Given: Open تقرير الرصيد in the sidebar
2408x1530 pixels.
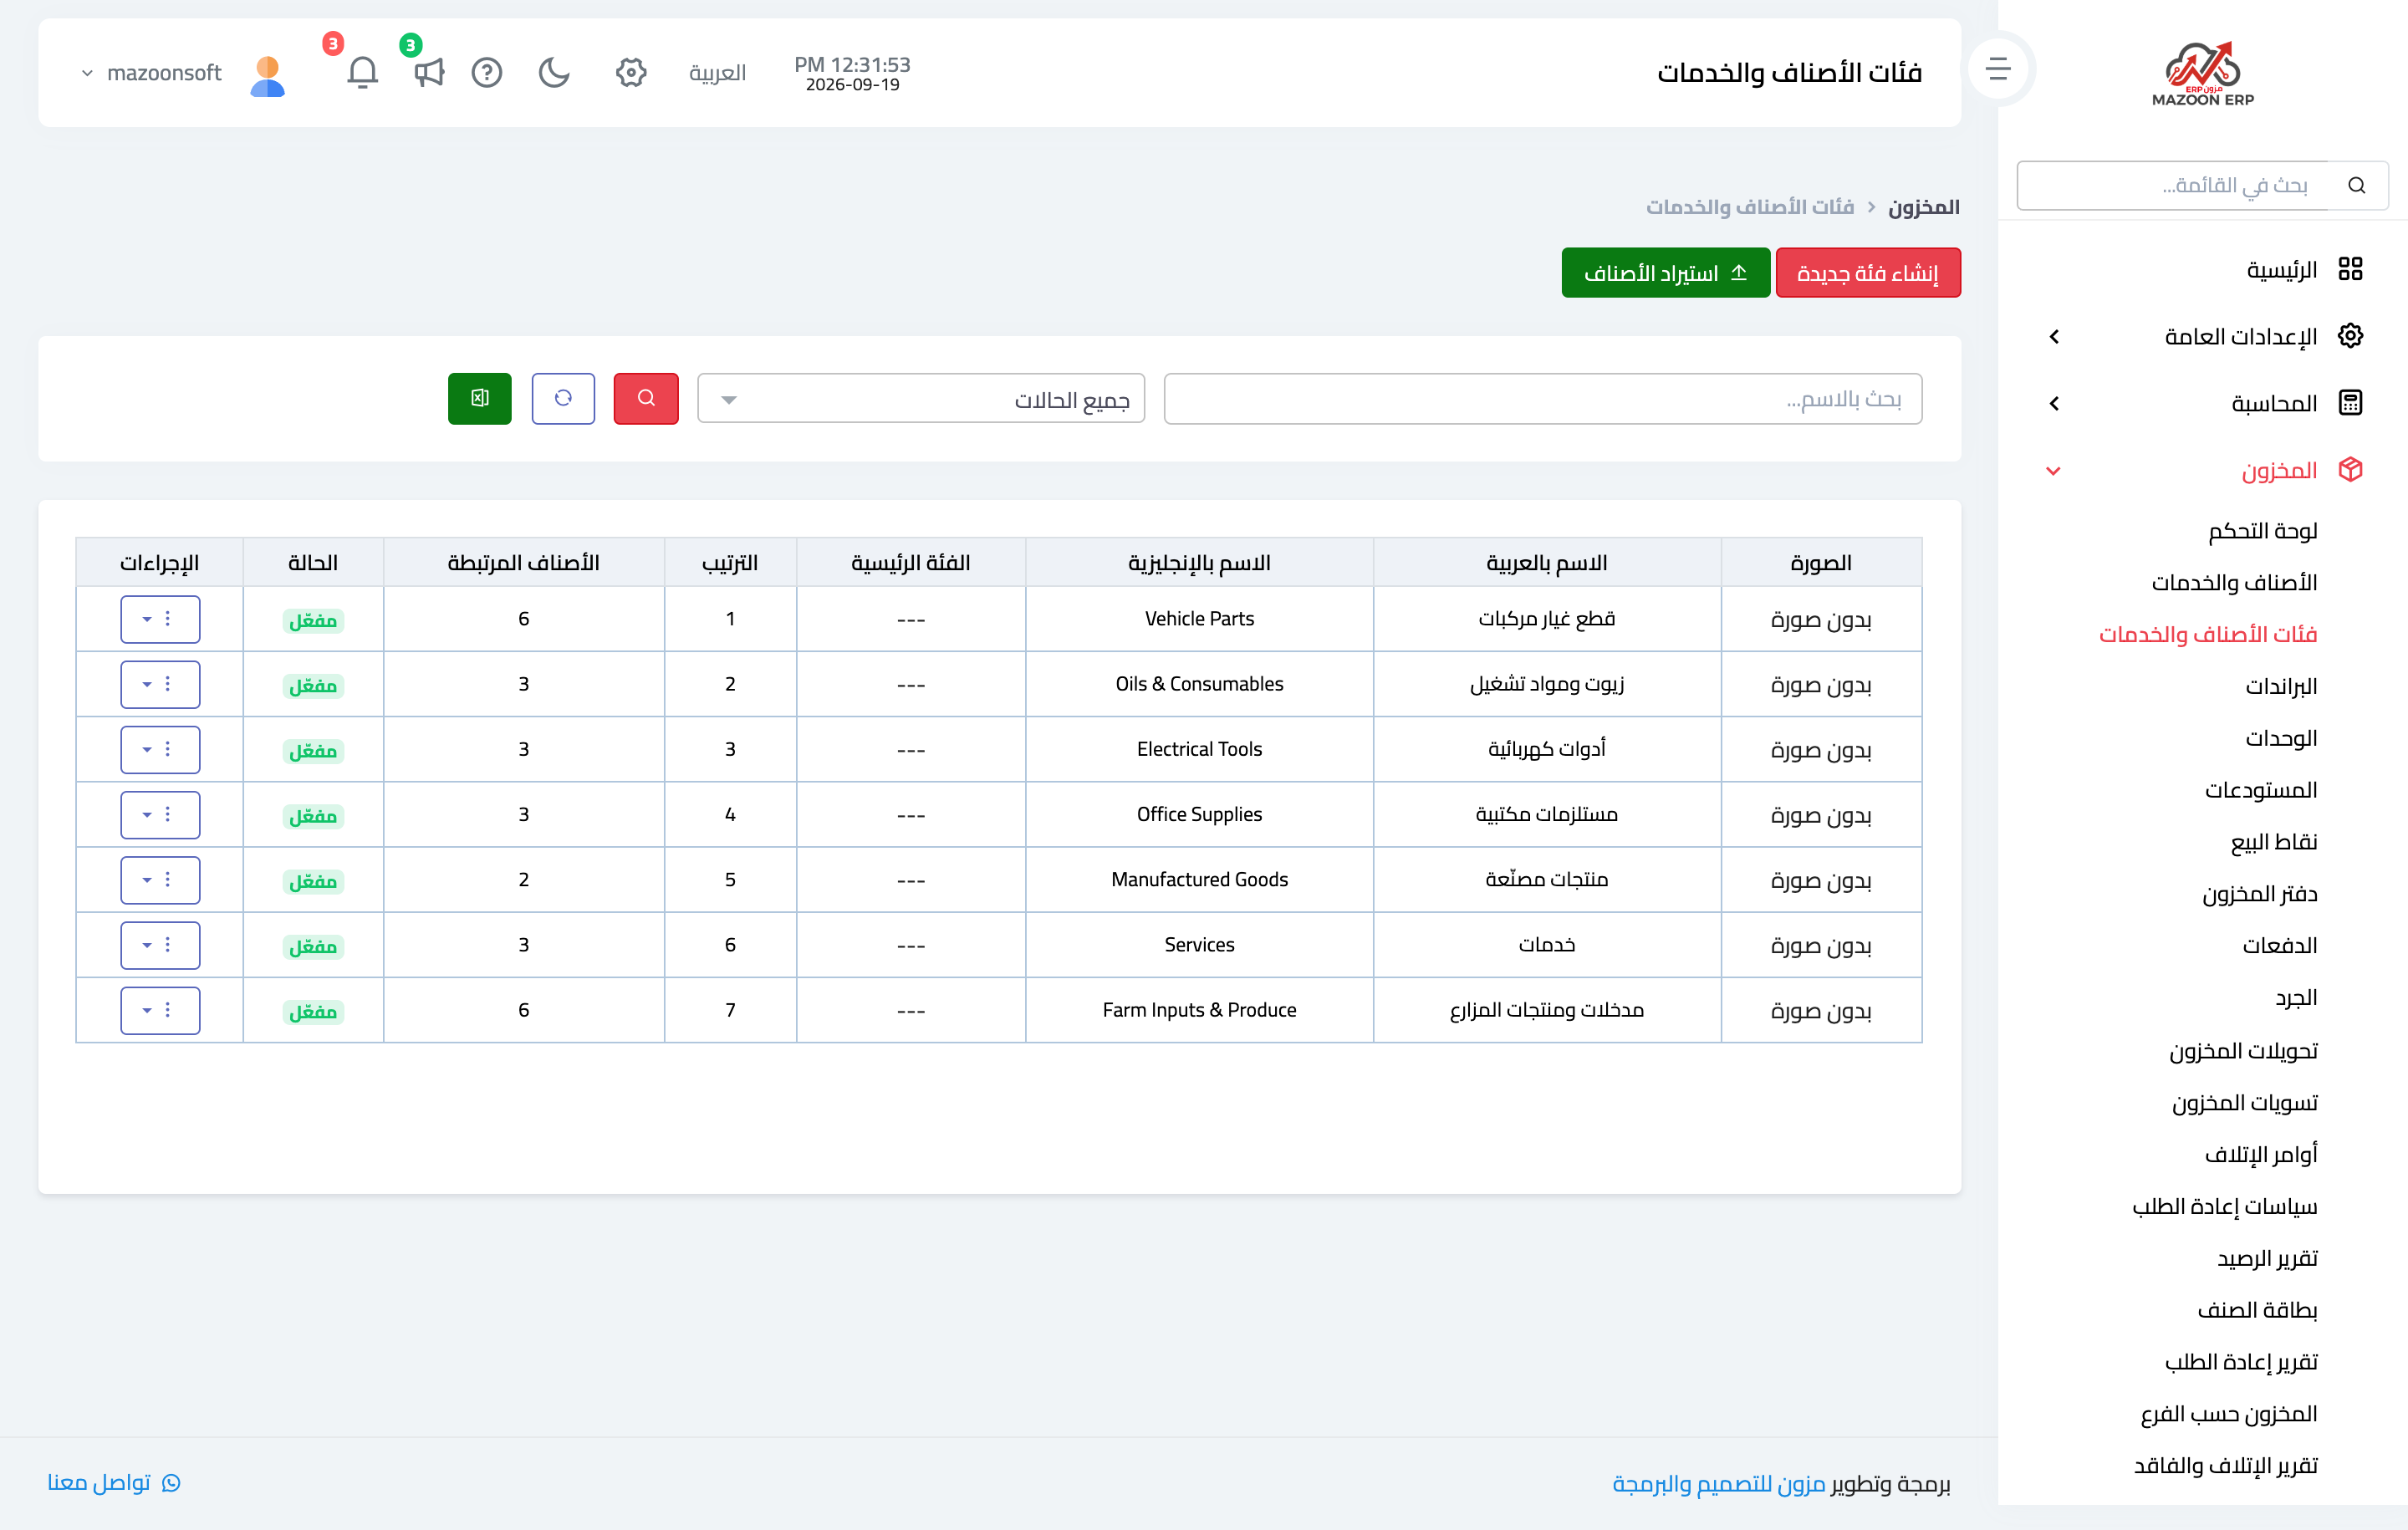Looking at the screenshot, I should [2267, 1259].
